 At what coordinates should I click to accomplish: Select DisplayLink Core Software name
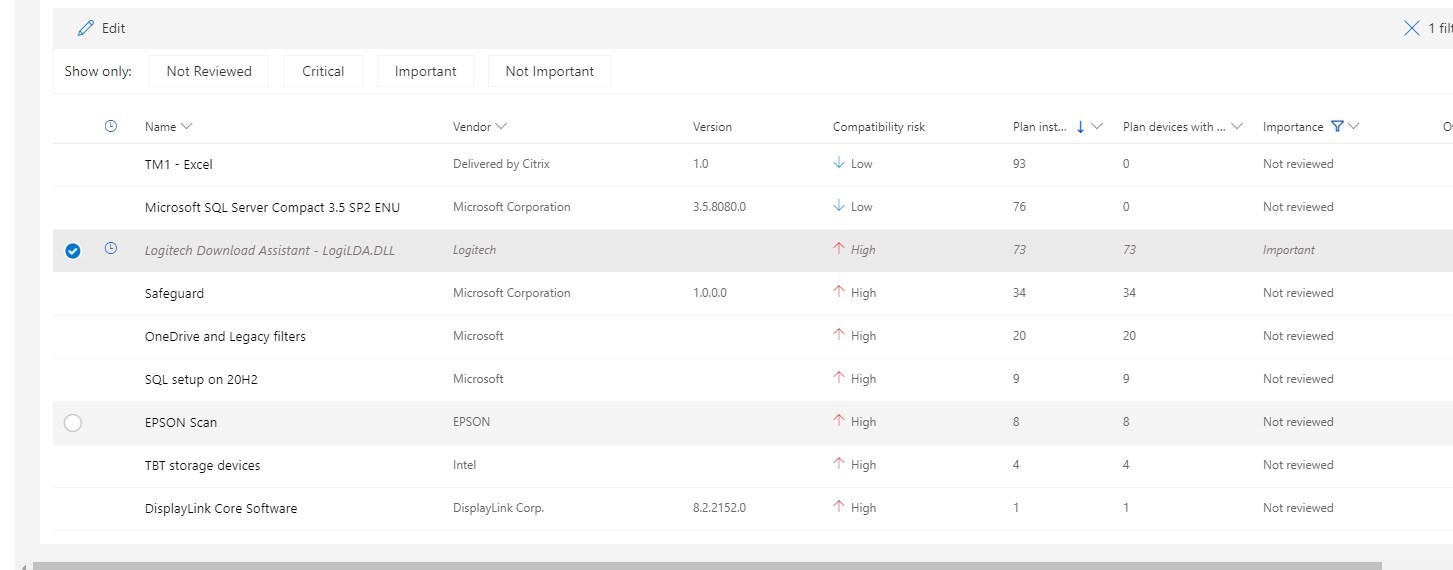(x=221, y=508)
